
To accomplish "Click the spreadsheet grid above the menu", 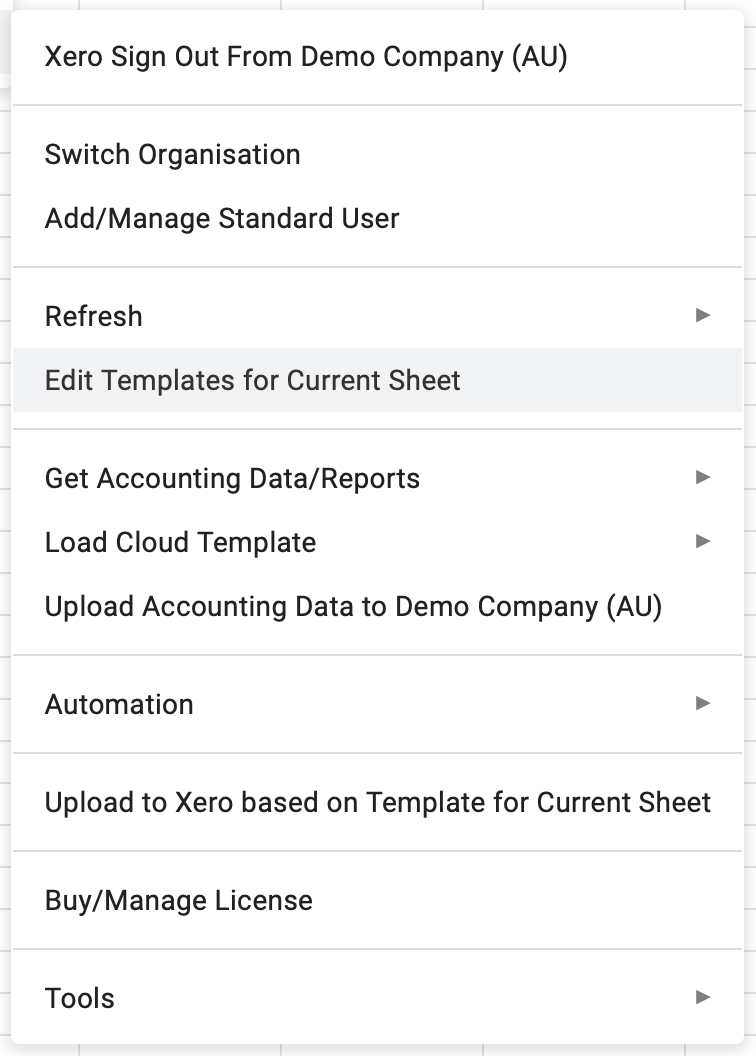I will 378,4.
